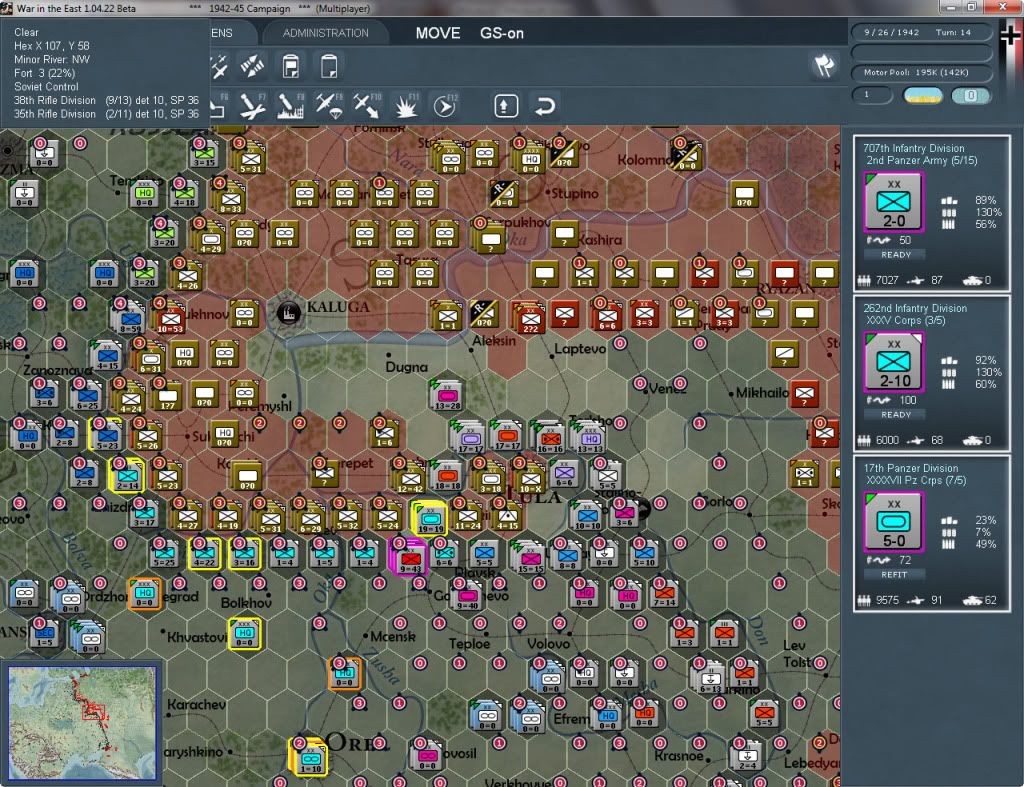Select the orange-red 16=16 unit
The height and width of the screenshot is (787, 1024).
[x=550, y=438]
